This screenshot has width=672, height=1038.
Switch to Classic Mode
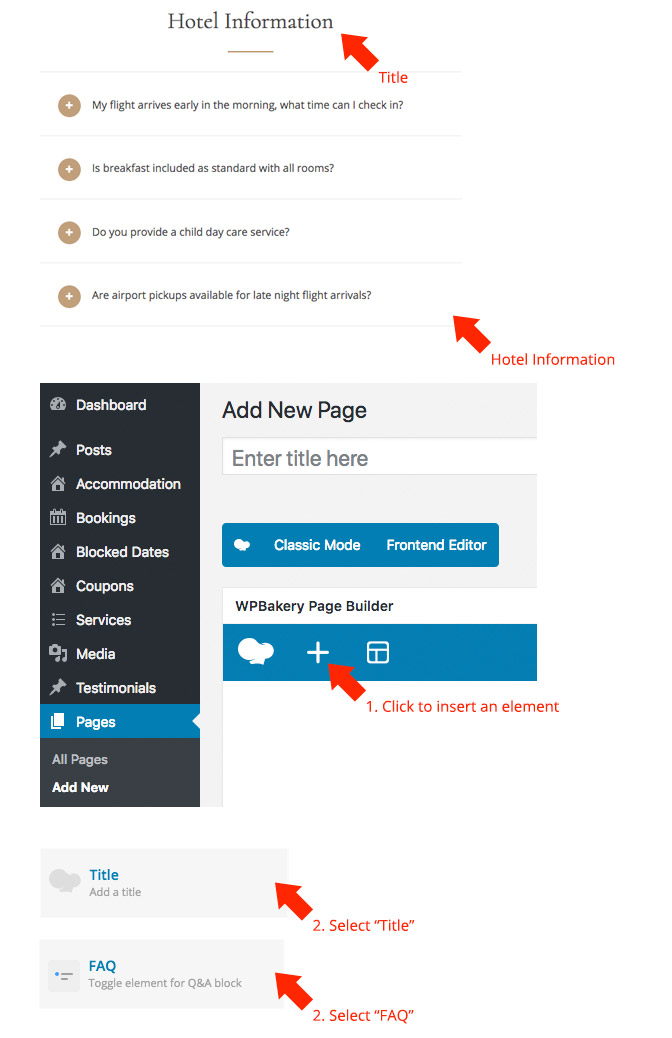coord(317,545)
